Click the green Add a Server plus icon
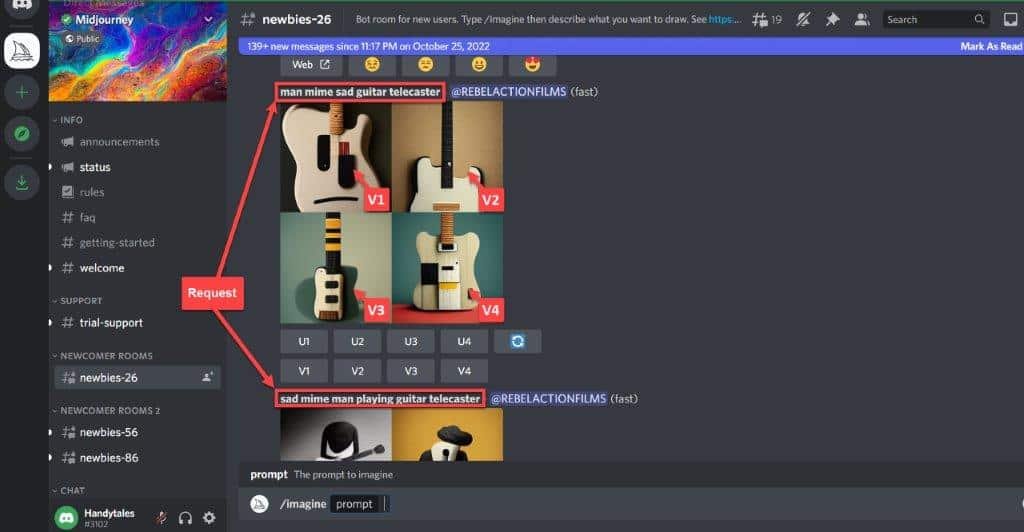 22,93
